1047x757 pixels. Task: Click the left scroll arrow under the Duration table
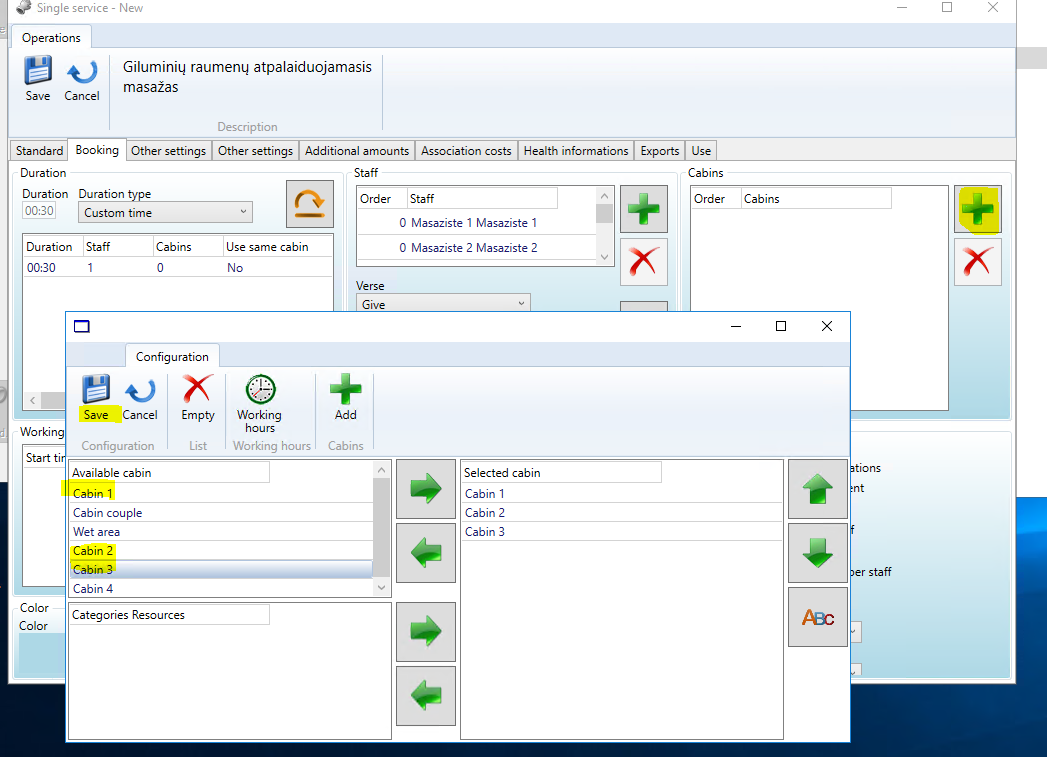[33, 401]
